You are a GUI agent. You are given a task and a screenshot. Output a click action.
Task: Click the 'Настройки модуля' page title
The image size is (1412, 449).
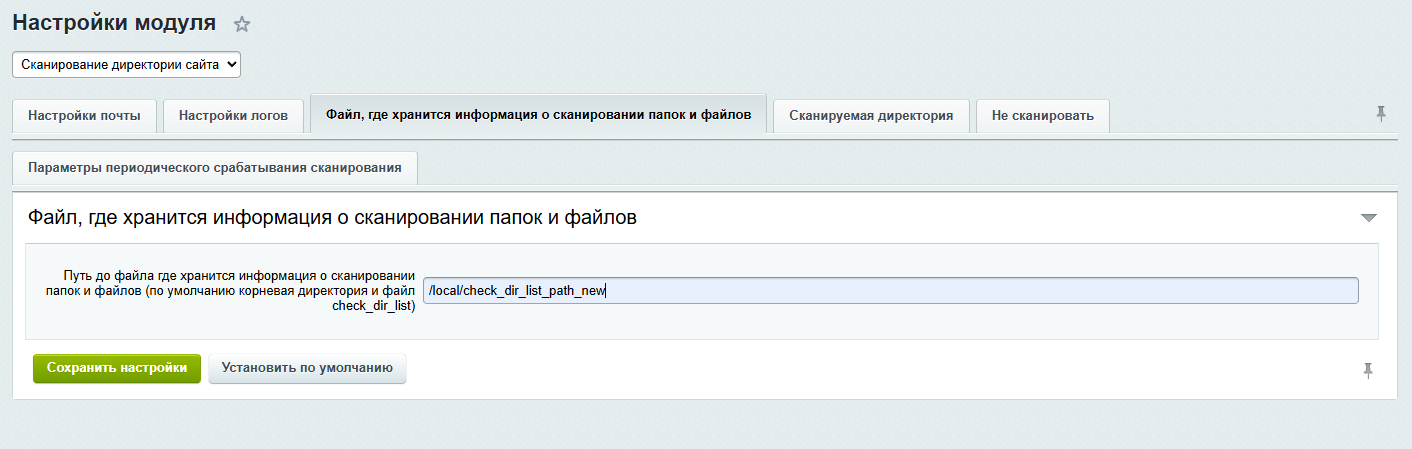click(x=114, y=23)
